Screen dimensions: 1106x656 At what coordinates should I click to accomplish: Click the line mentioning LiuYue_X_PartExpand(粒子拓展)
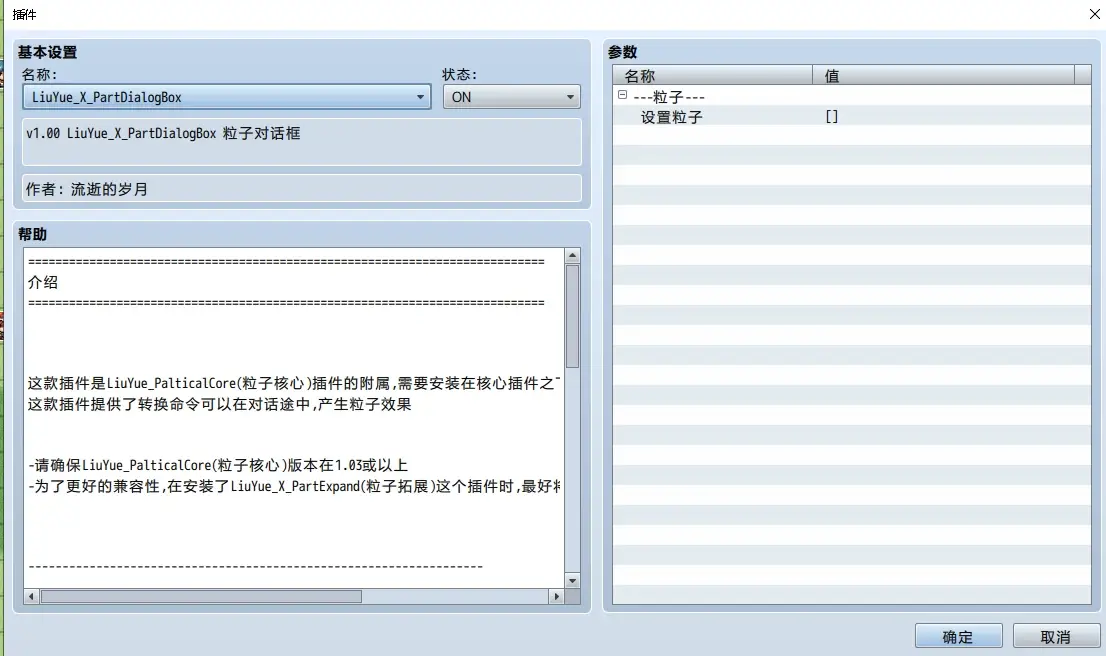point(294,486)
